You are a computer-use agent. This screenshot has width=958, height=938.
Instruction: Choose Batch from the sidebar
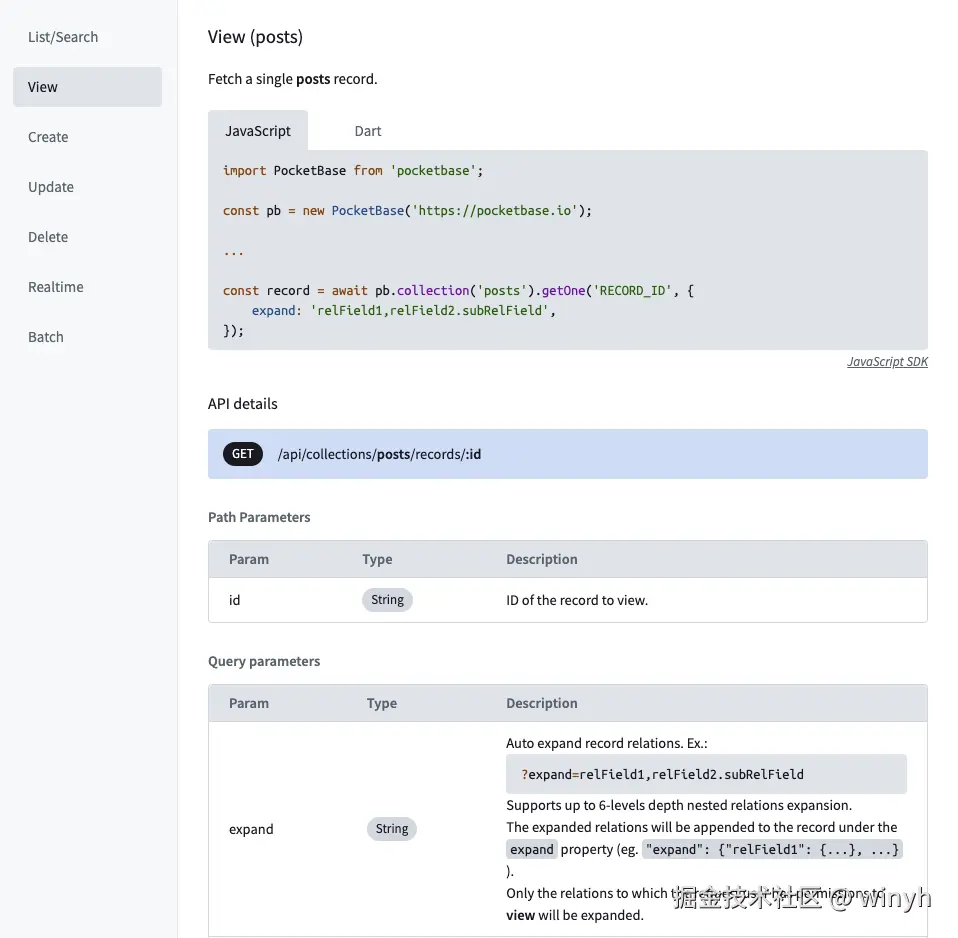[46, 337]
